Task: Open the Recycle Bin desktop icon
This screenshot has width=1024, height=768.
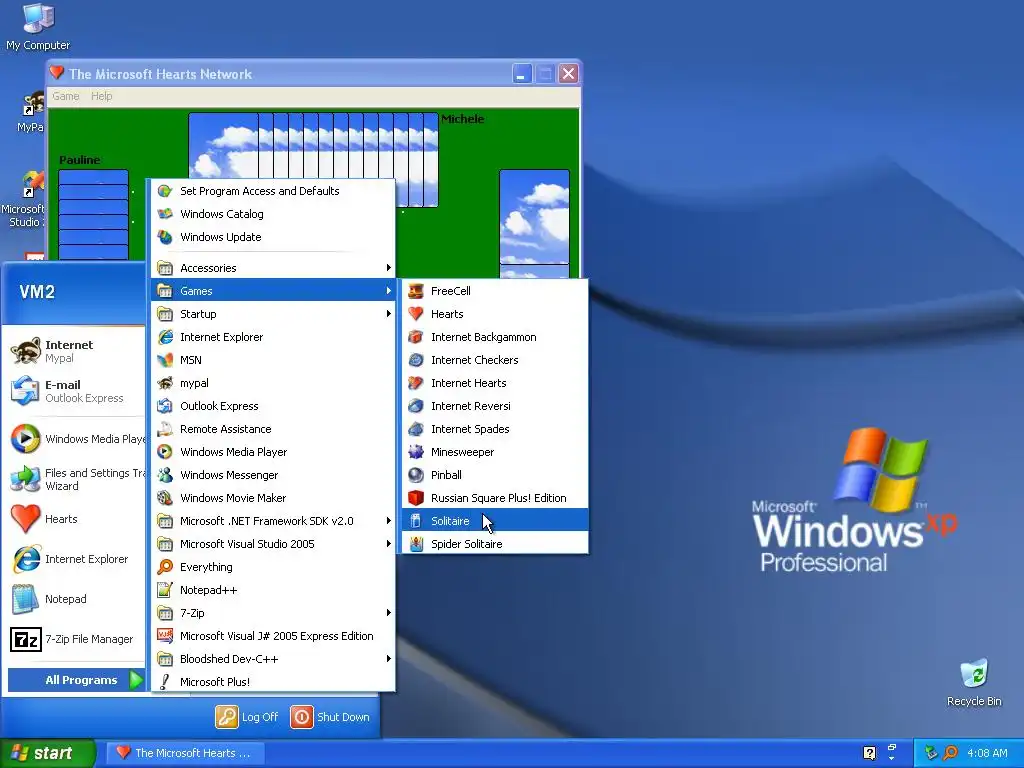Action: (974, 682)
